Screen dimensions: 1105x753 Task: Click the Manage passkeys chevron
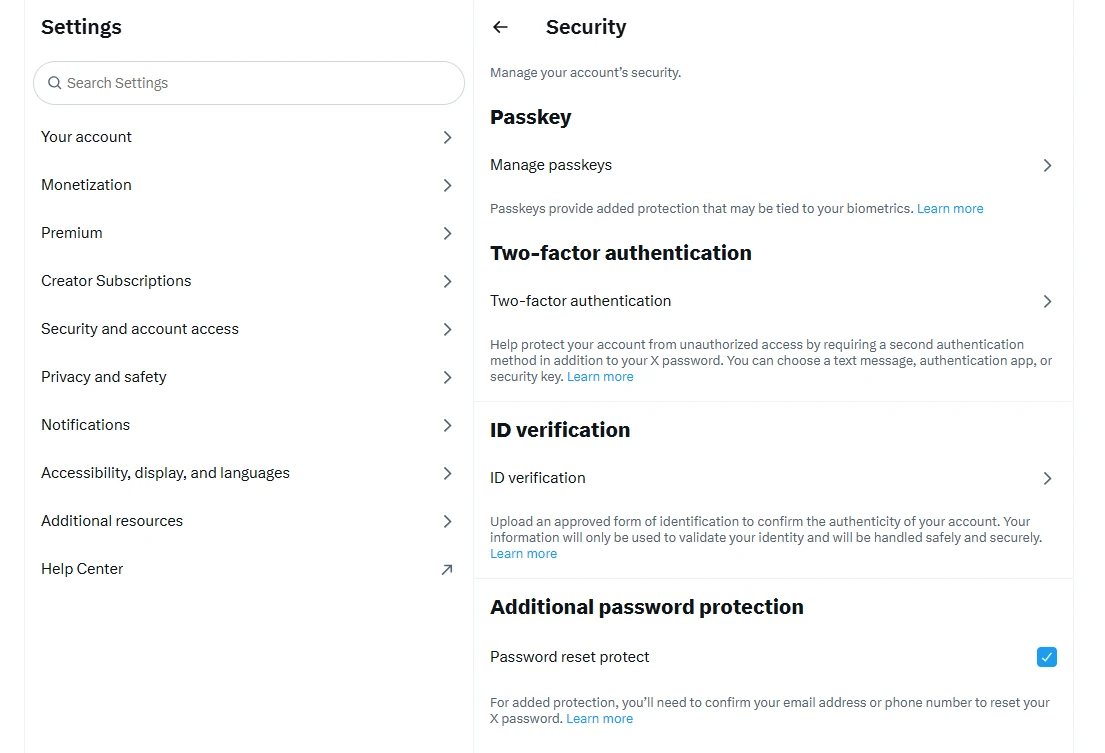tap(1047, 166)
